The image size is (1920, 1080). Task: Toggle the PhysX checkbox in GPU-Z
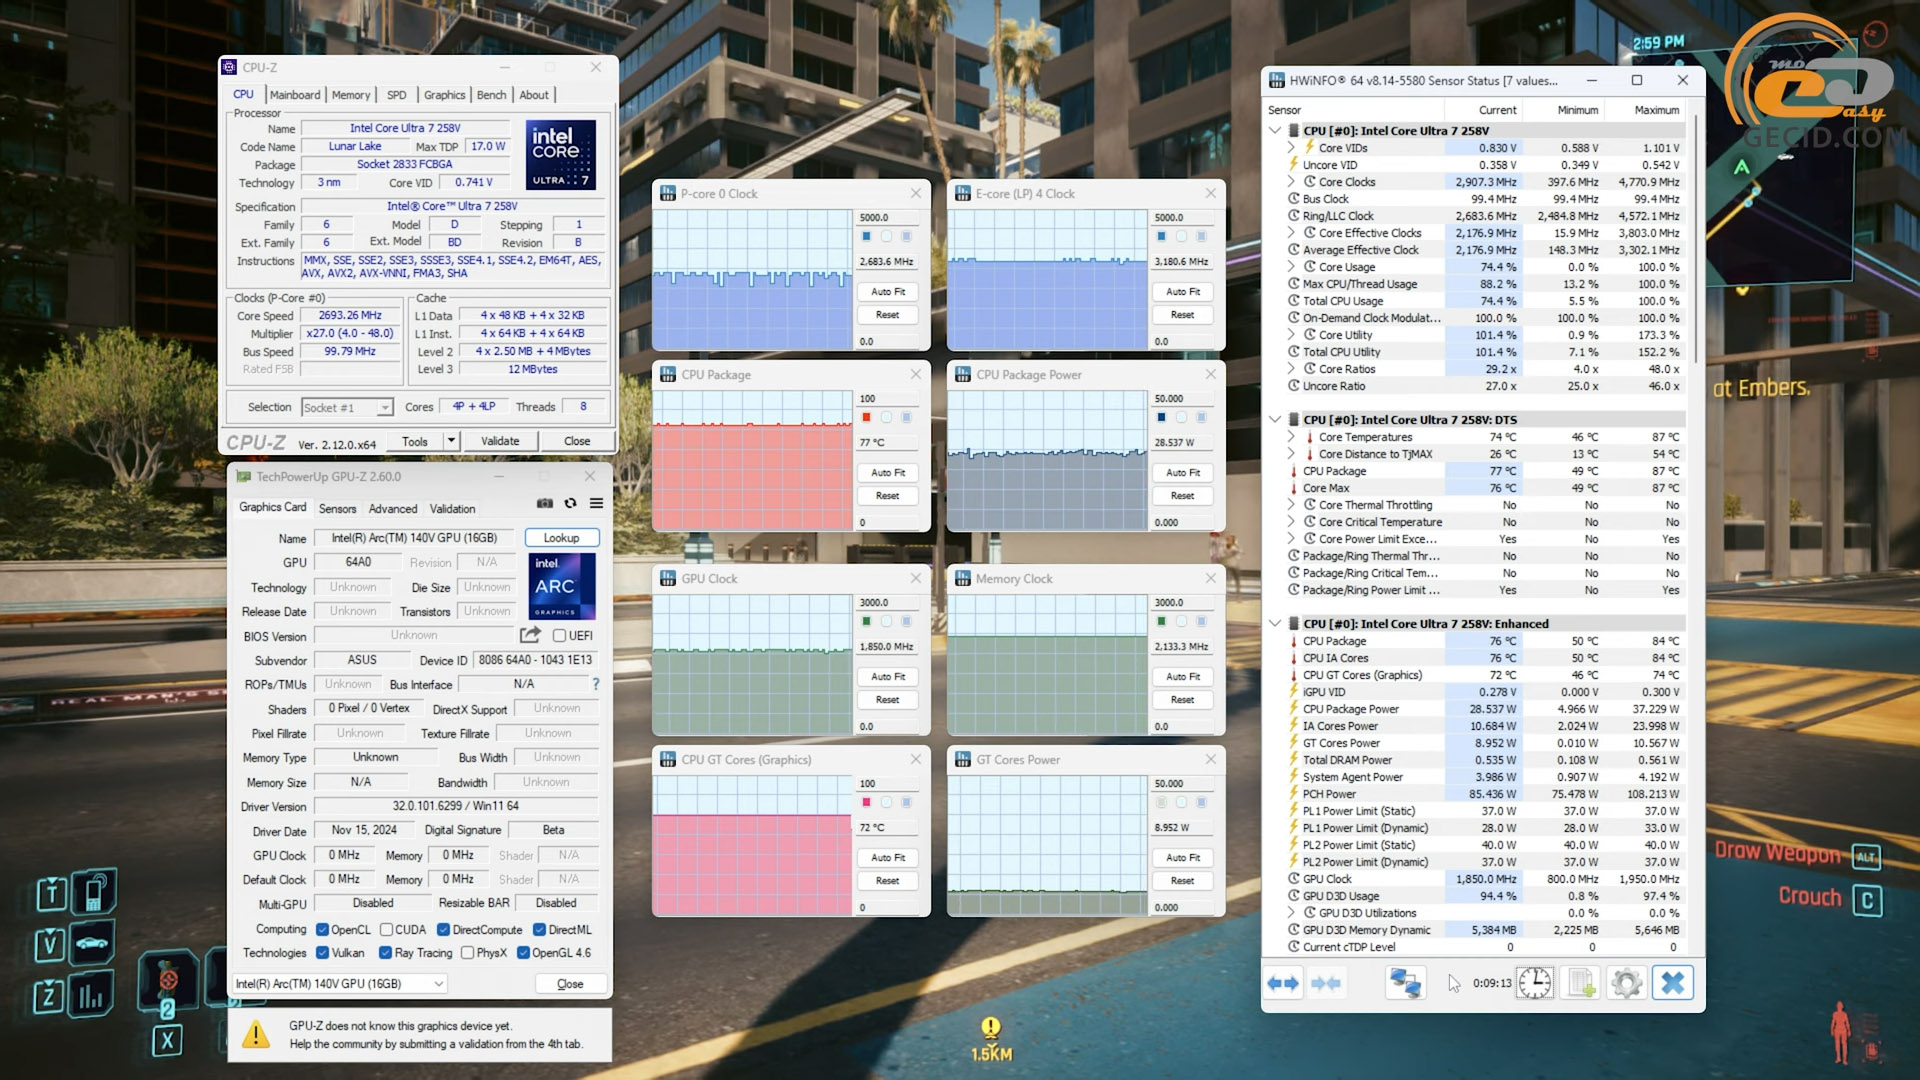pos(467,953)
